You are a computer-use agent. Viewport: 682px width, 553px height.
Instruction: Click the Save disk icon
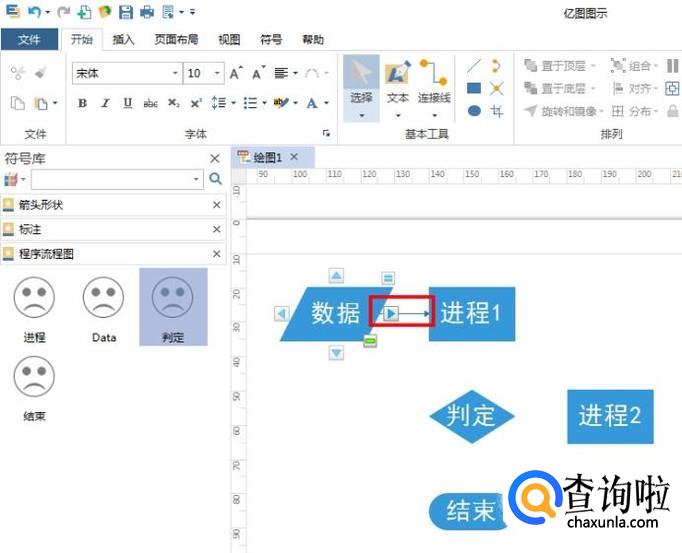[x=126, y=12]
